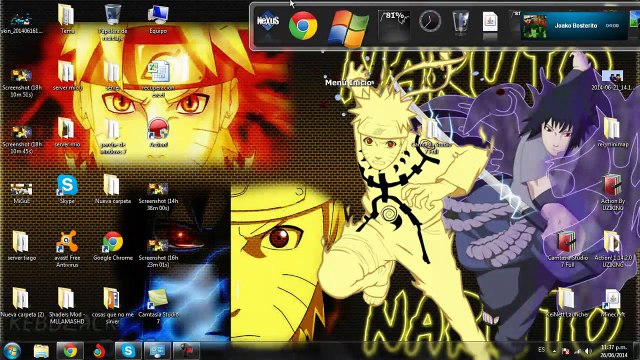Open the KeiNett Launcher folder
This screenshot has width=640, height=360.
coord(567,303)
